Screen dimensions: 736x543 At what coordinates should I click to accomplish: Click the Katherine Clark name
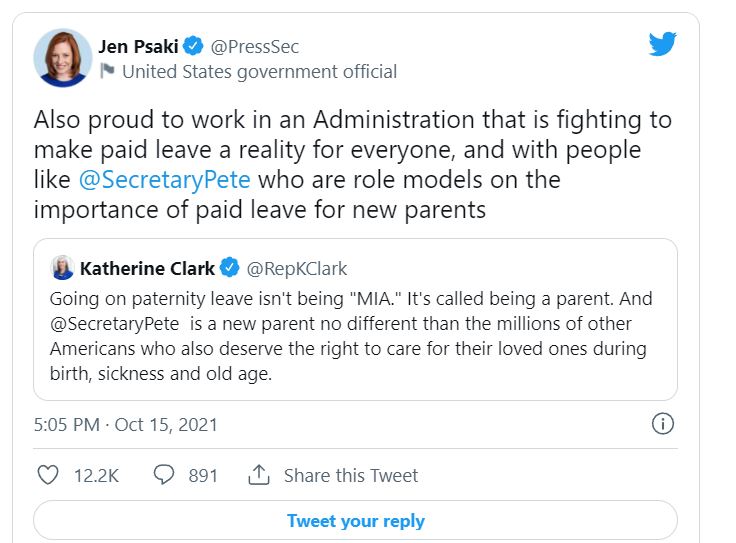point(147,268)
